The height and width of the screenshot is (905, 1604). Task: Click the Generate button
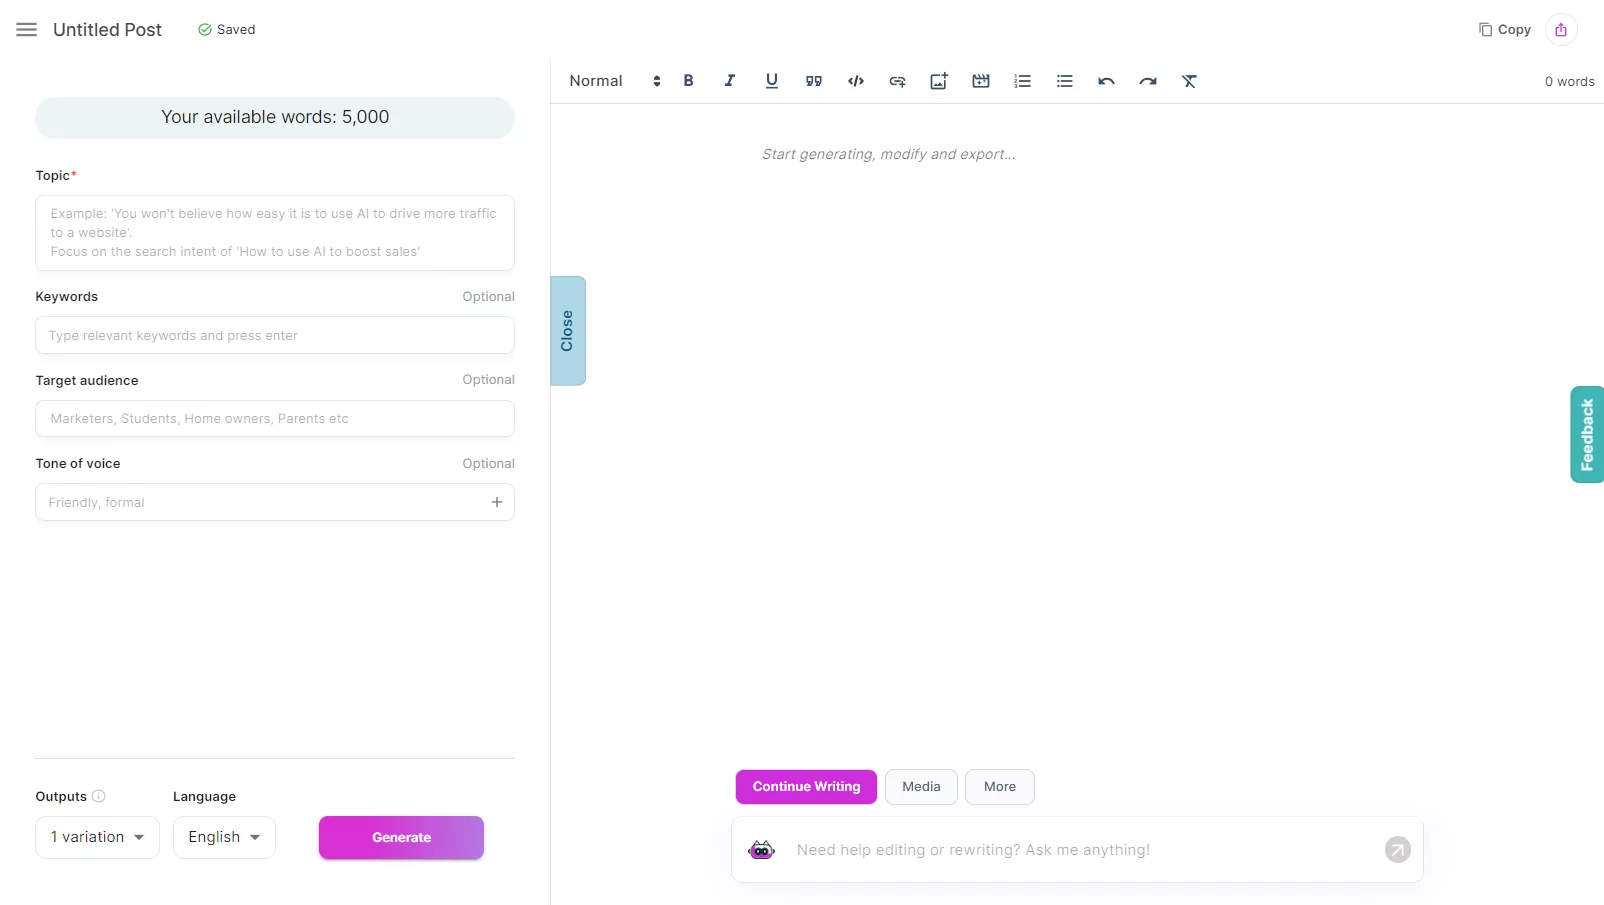click(x=400, y=837)
